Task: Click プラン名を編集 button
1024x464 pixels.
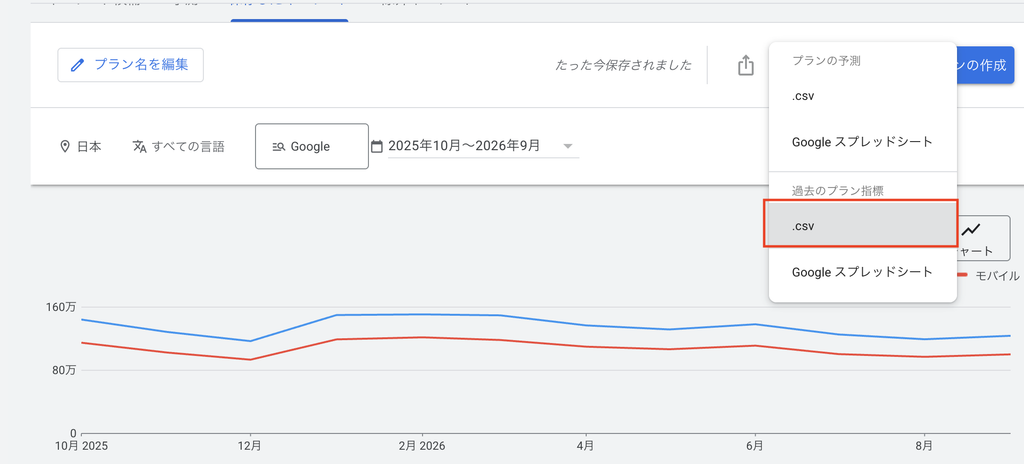Action: tap(131, 65)
